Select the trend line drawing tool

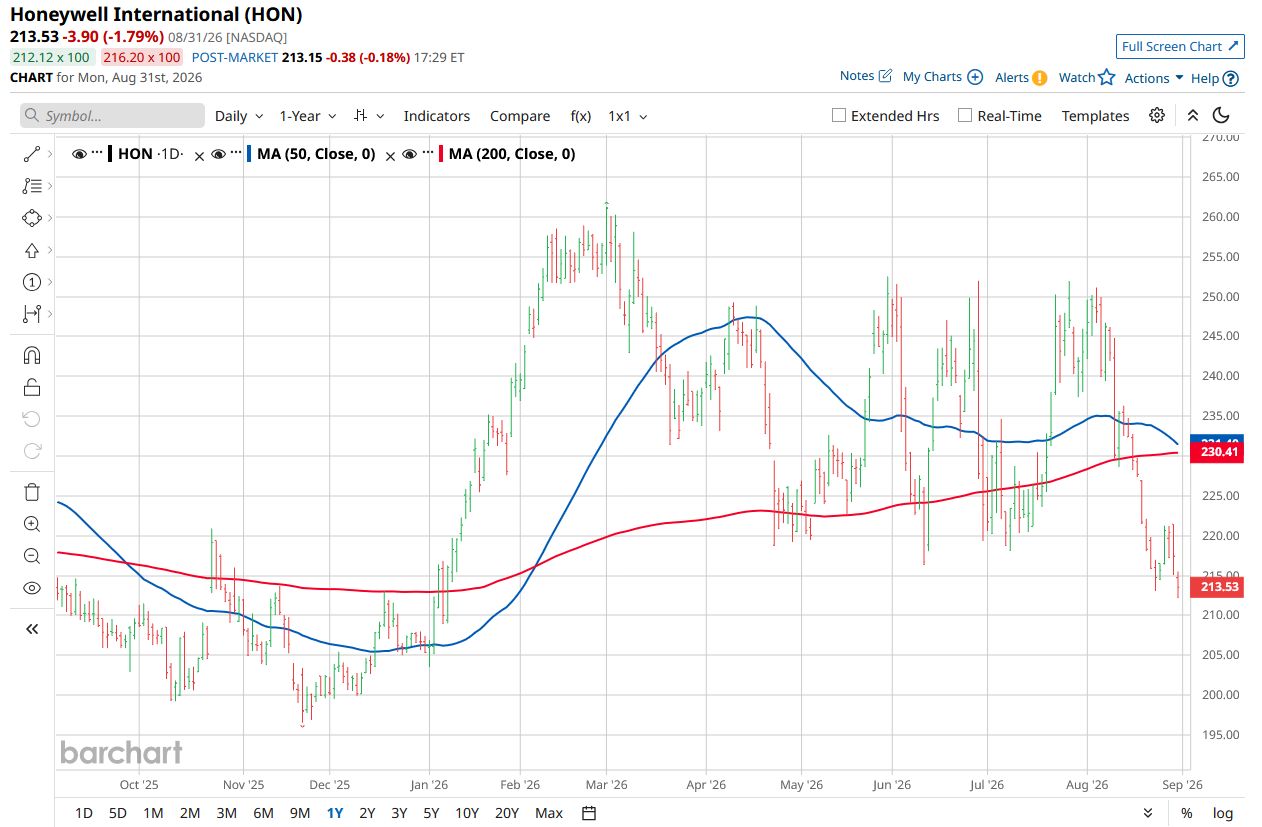(31, 154)
